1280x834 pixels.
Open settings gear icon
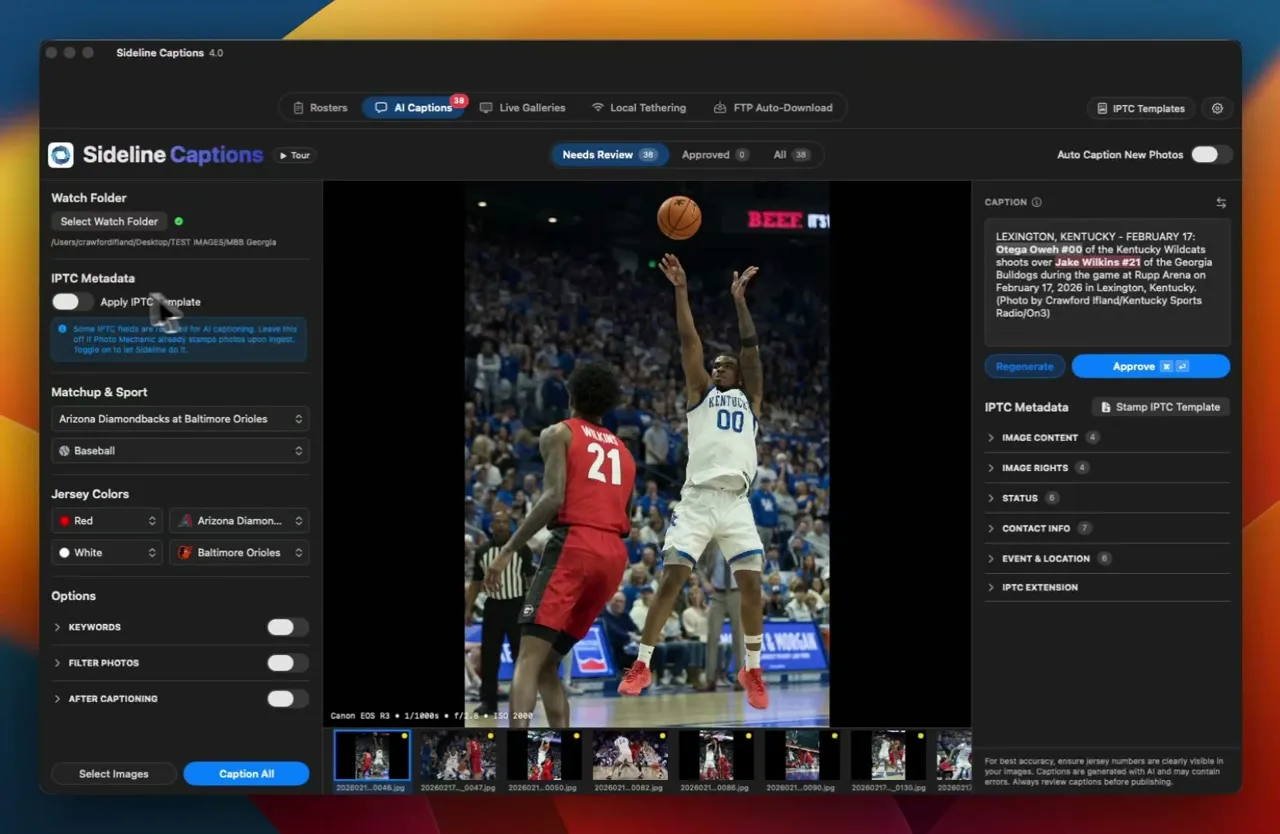coord(1217,109)
